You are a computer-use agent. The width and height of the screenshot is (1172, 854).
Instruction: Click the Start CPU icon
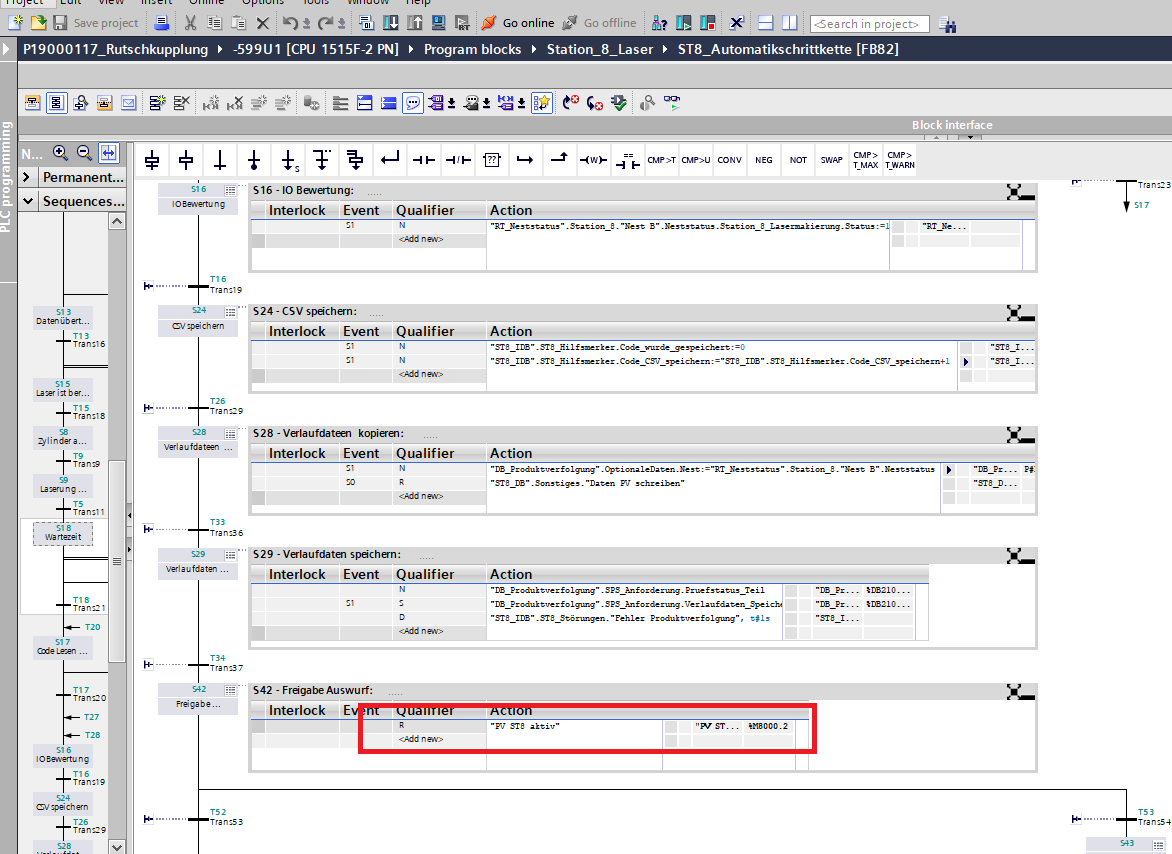[683, 22]
